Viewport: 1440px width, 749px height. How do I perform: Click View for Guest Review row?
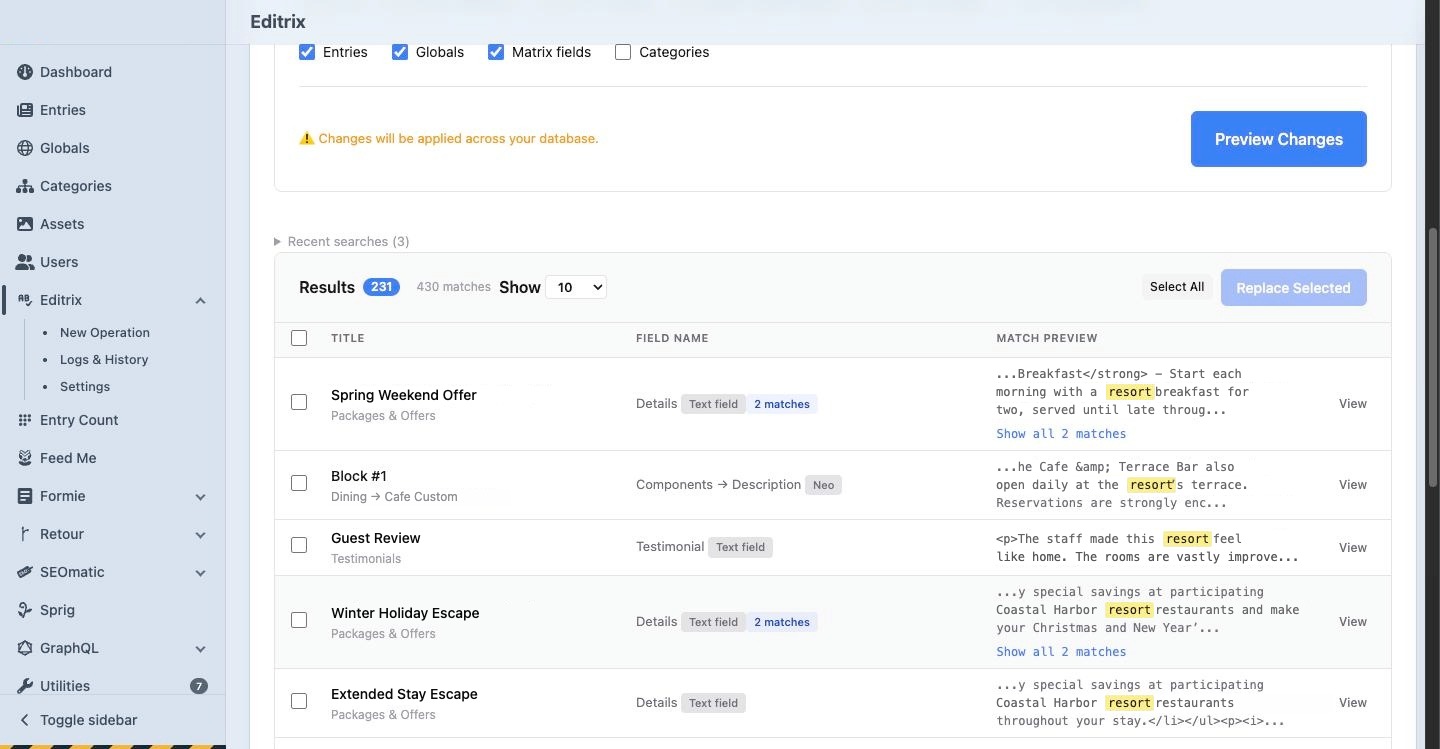click(x=1353, y=547)
